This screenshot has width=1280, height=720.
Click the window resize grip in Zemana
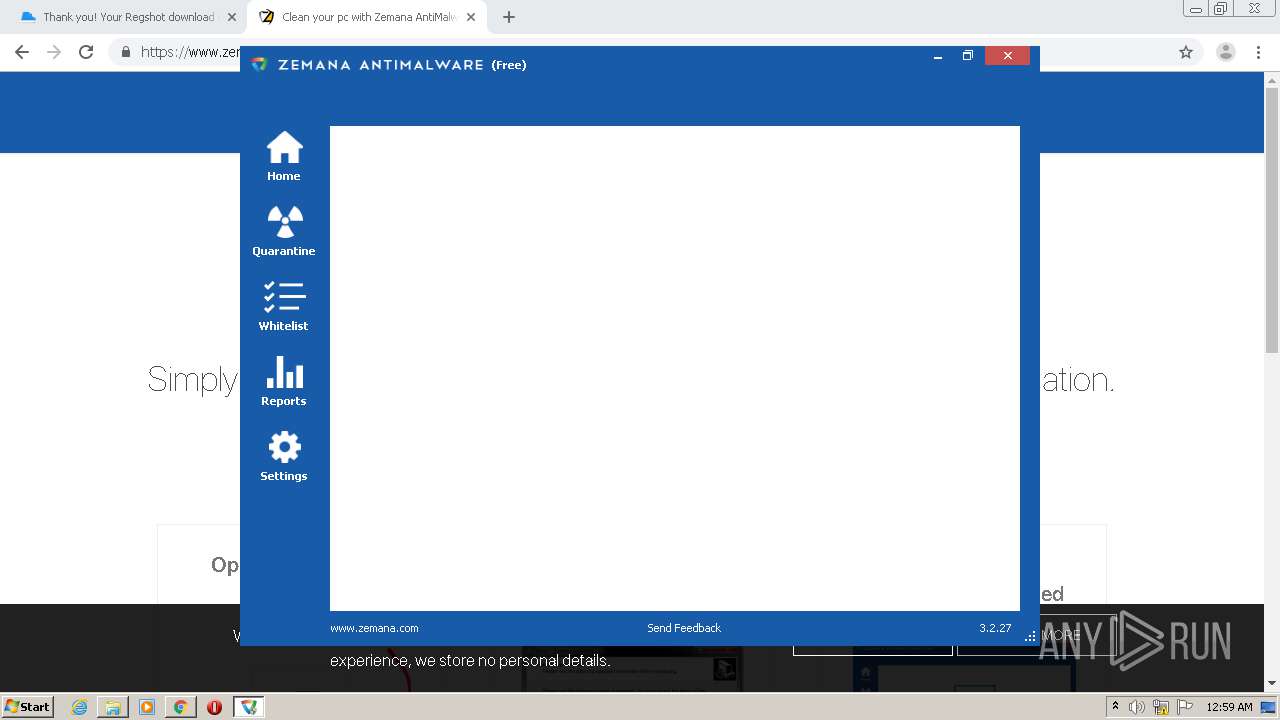(1031, 636)
